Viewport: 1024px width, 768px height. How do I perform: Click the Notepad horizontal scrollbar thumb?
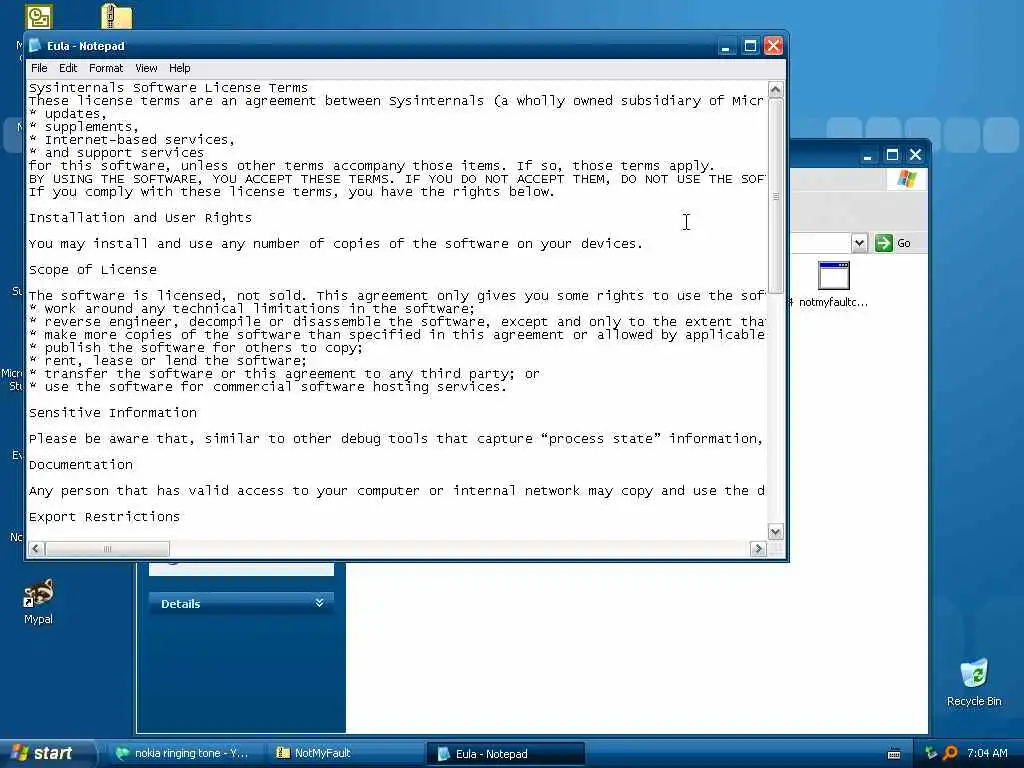pyautogui.click(x=107, y=549)
